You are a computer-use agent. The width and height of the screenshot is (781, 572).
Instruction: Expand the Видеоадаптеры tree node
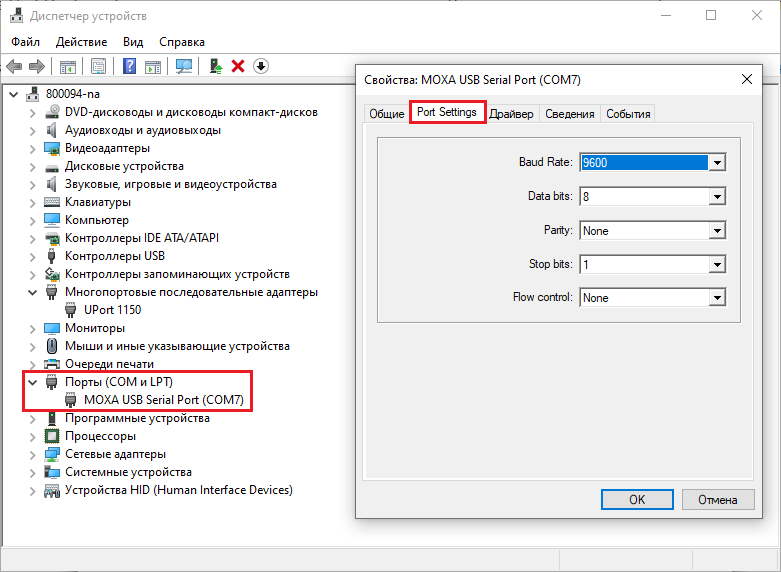[33, 148]
